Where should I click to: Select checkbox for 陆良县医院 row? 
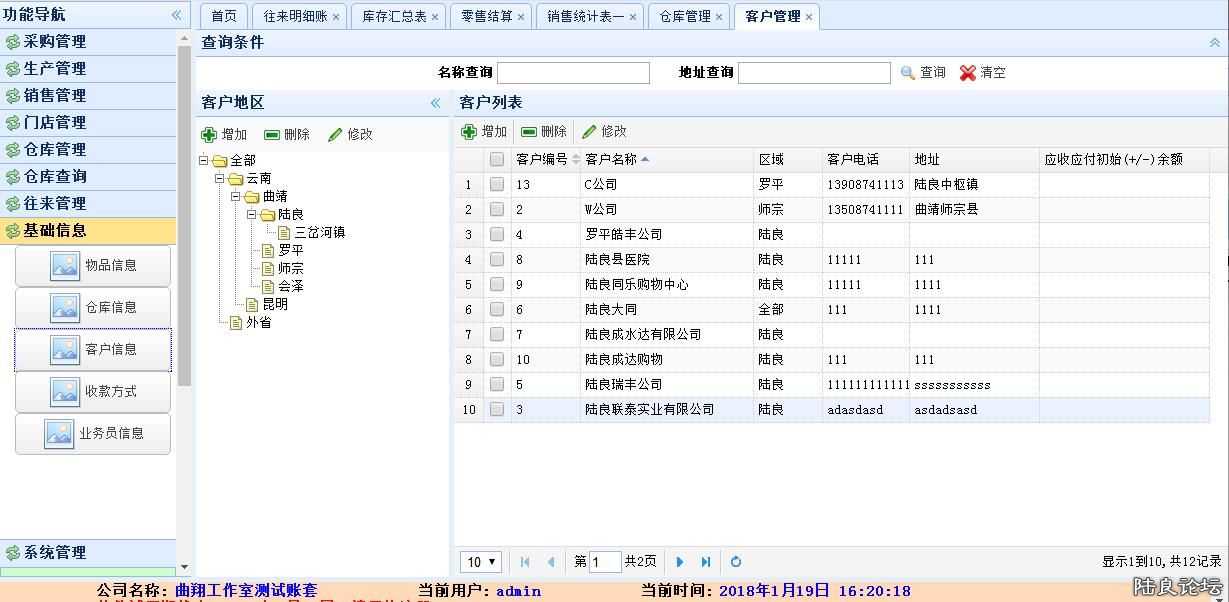497,260
